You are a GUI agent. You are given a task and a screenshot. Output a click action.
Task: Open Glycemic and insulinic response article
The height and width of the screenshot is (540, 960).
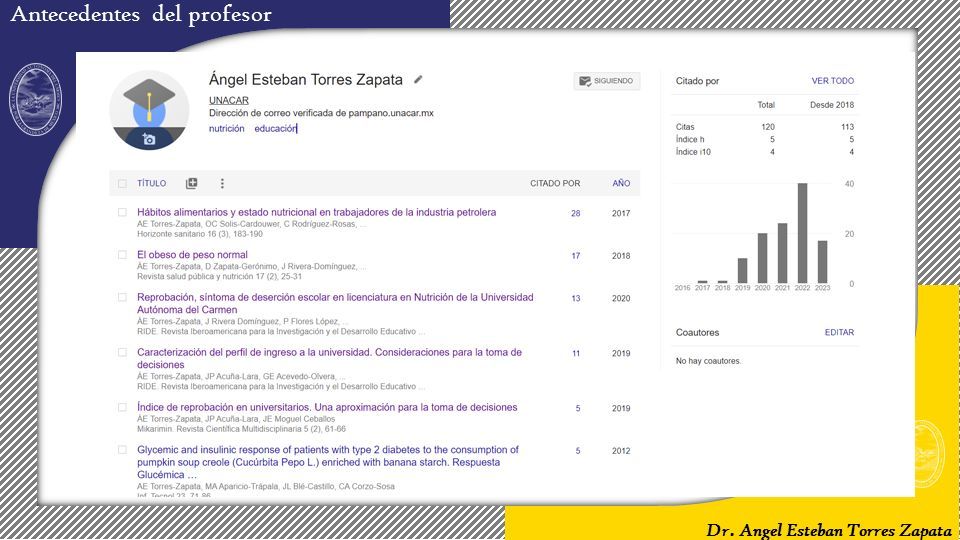click(x=328, y=462)
